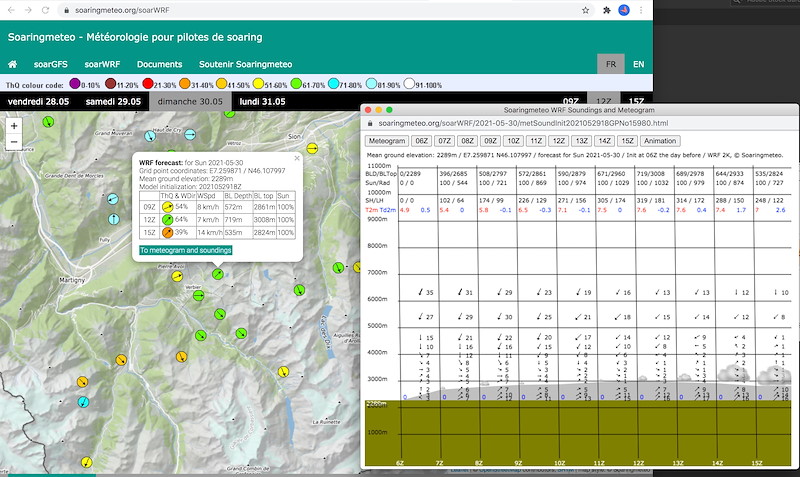
Task: Click green marker west of Grand Muveran
Action: 48,122
